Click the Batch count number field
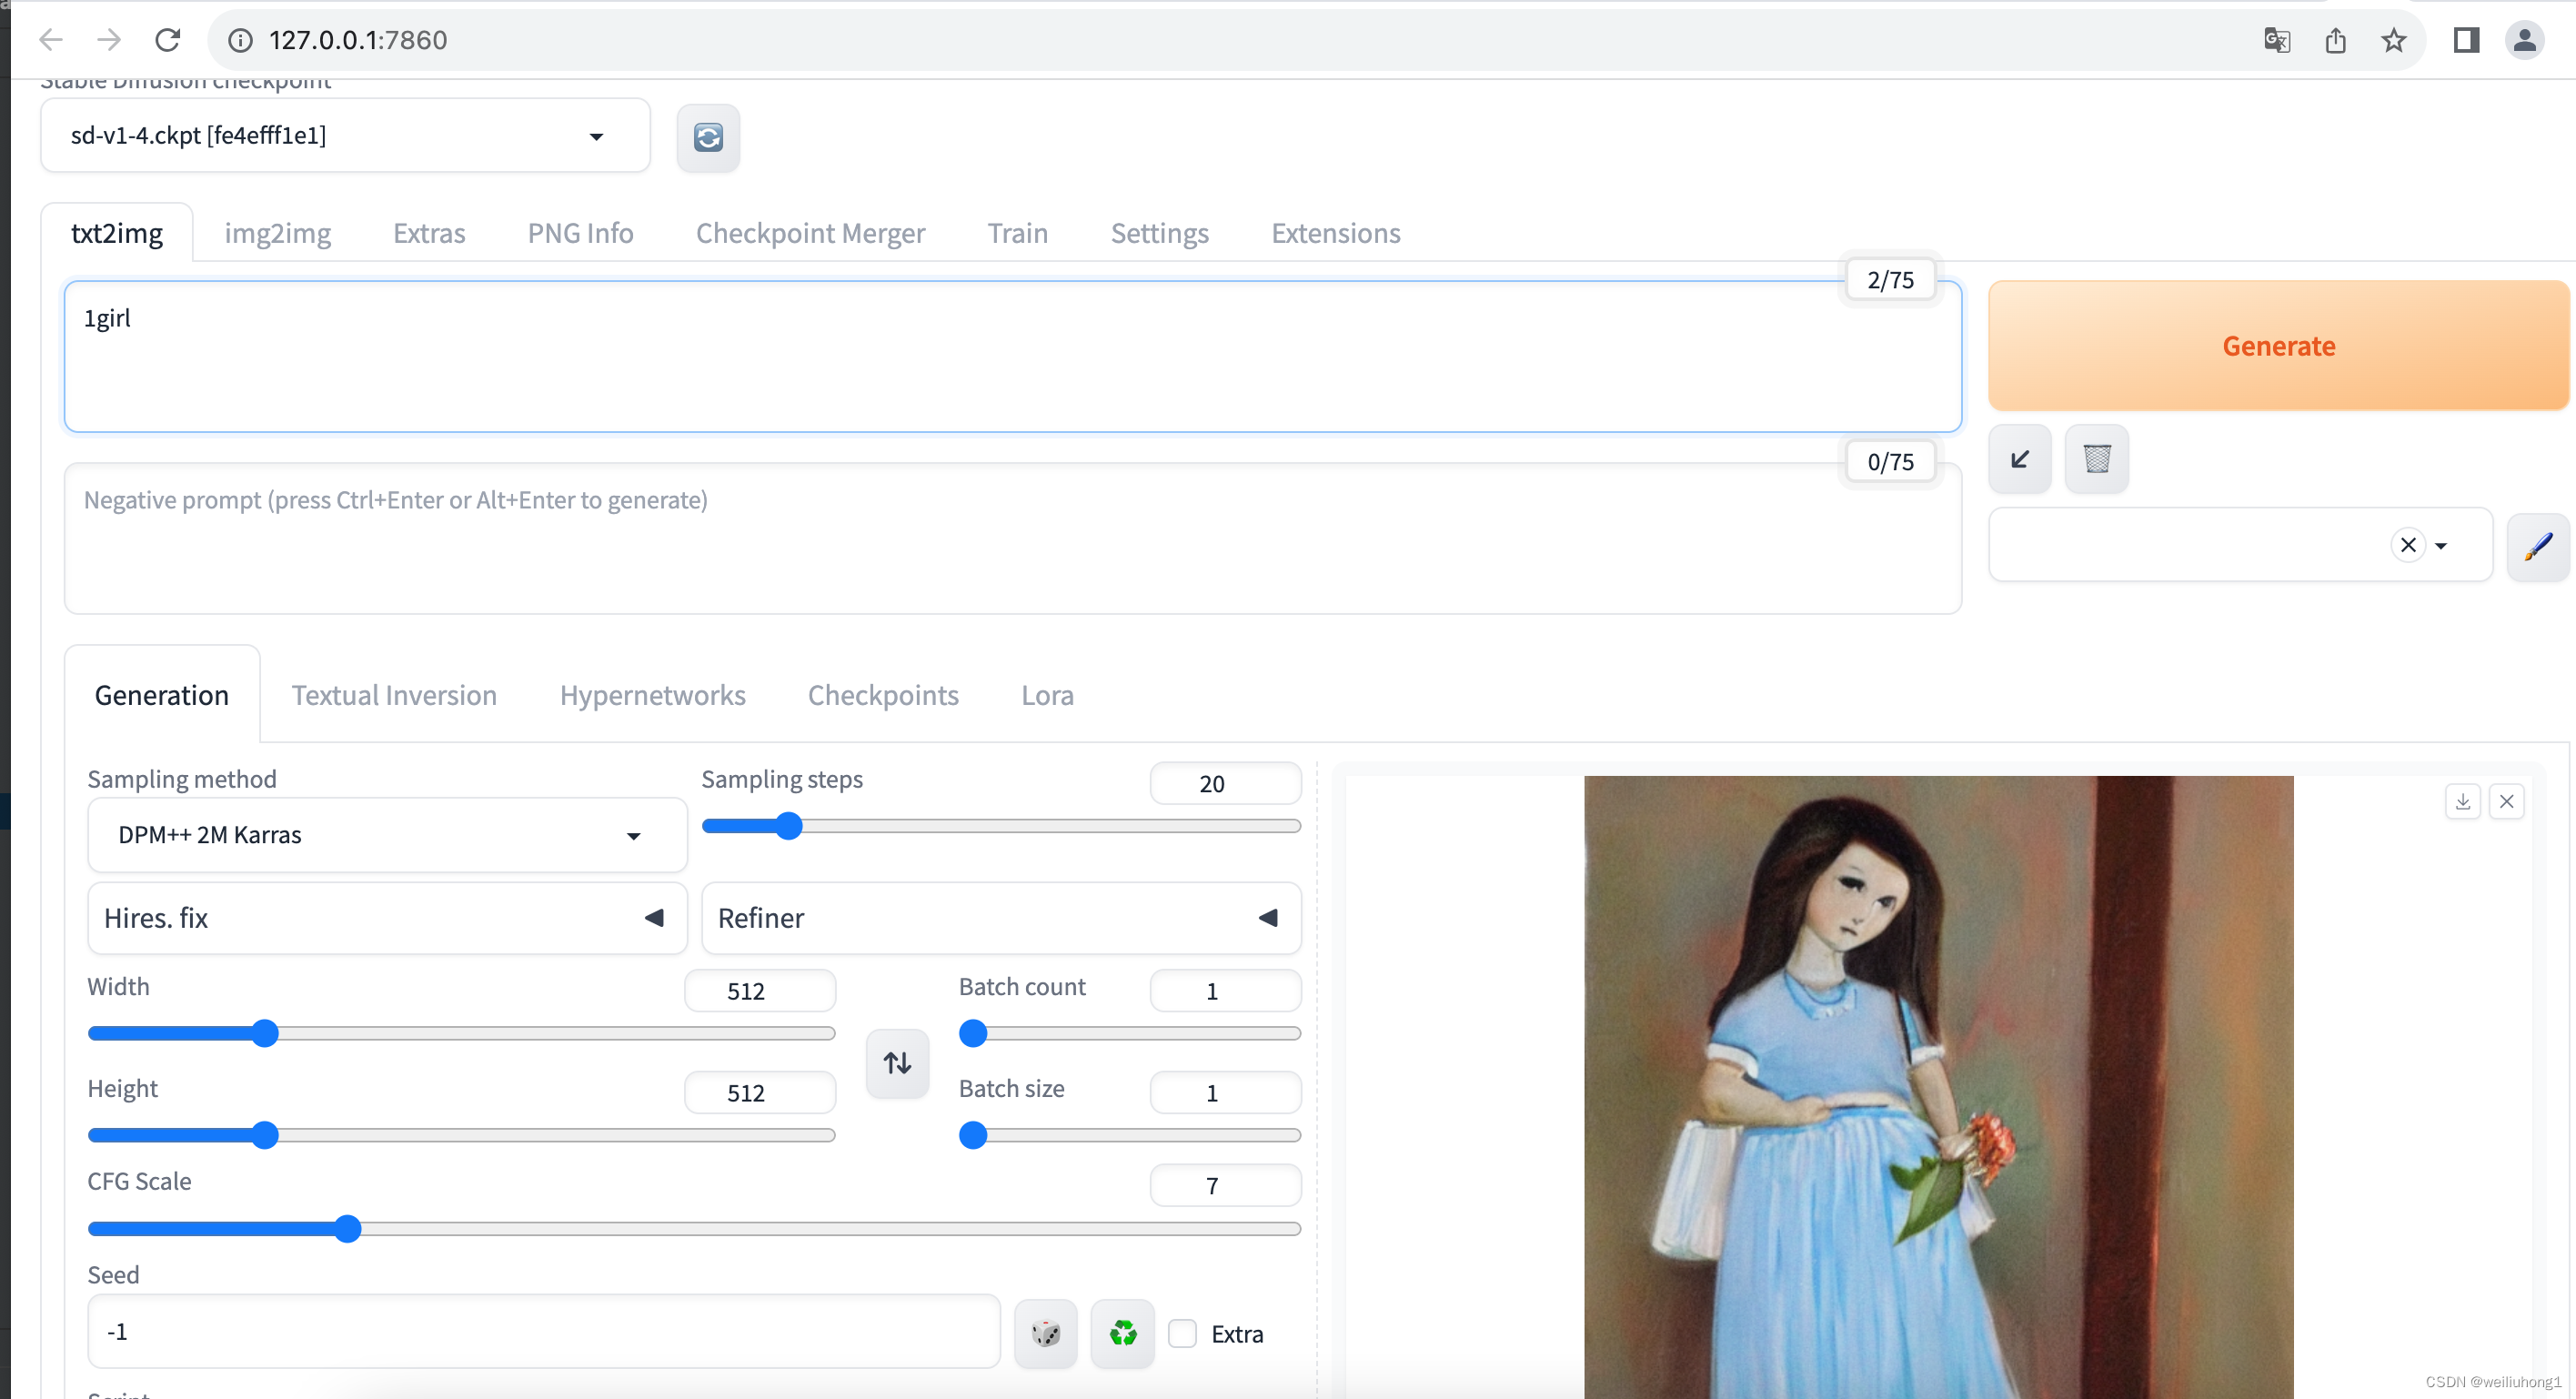Viewport: 2576px width, 1399px height. pos(1226,991)
